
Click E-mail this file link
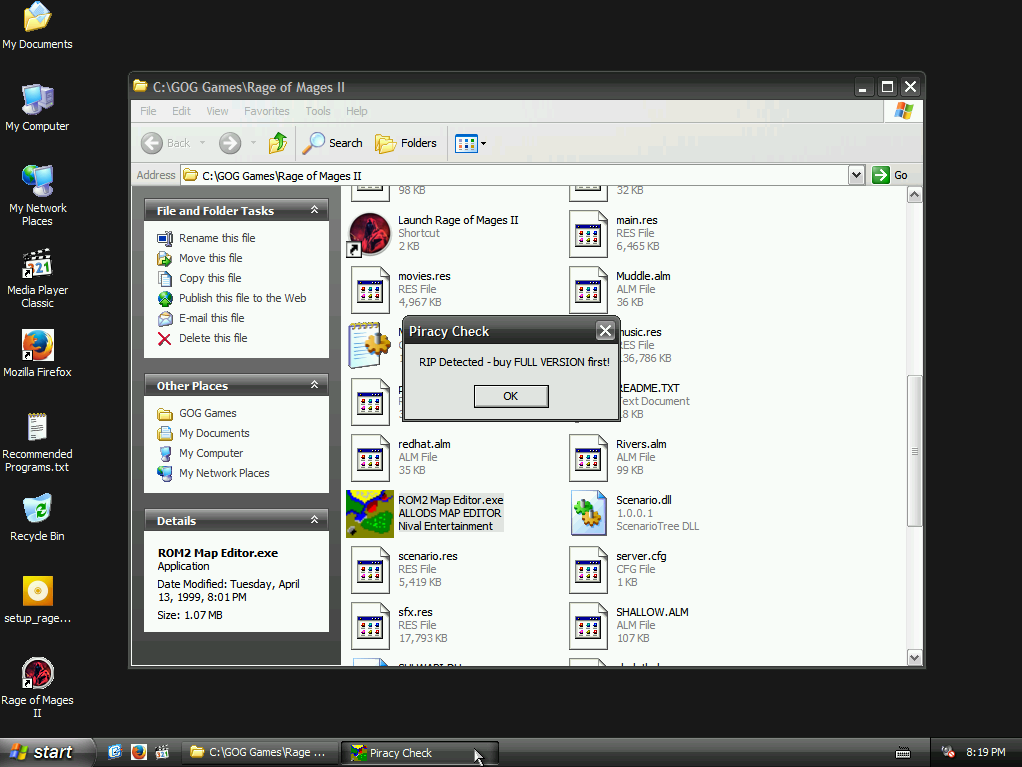tap(212, 318)
